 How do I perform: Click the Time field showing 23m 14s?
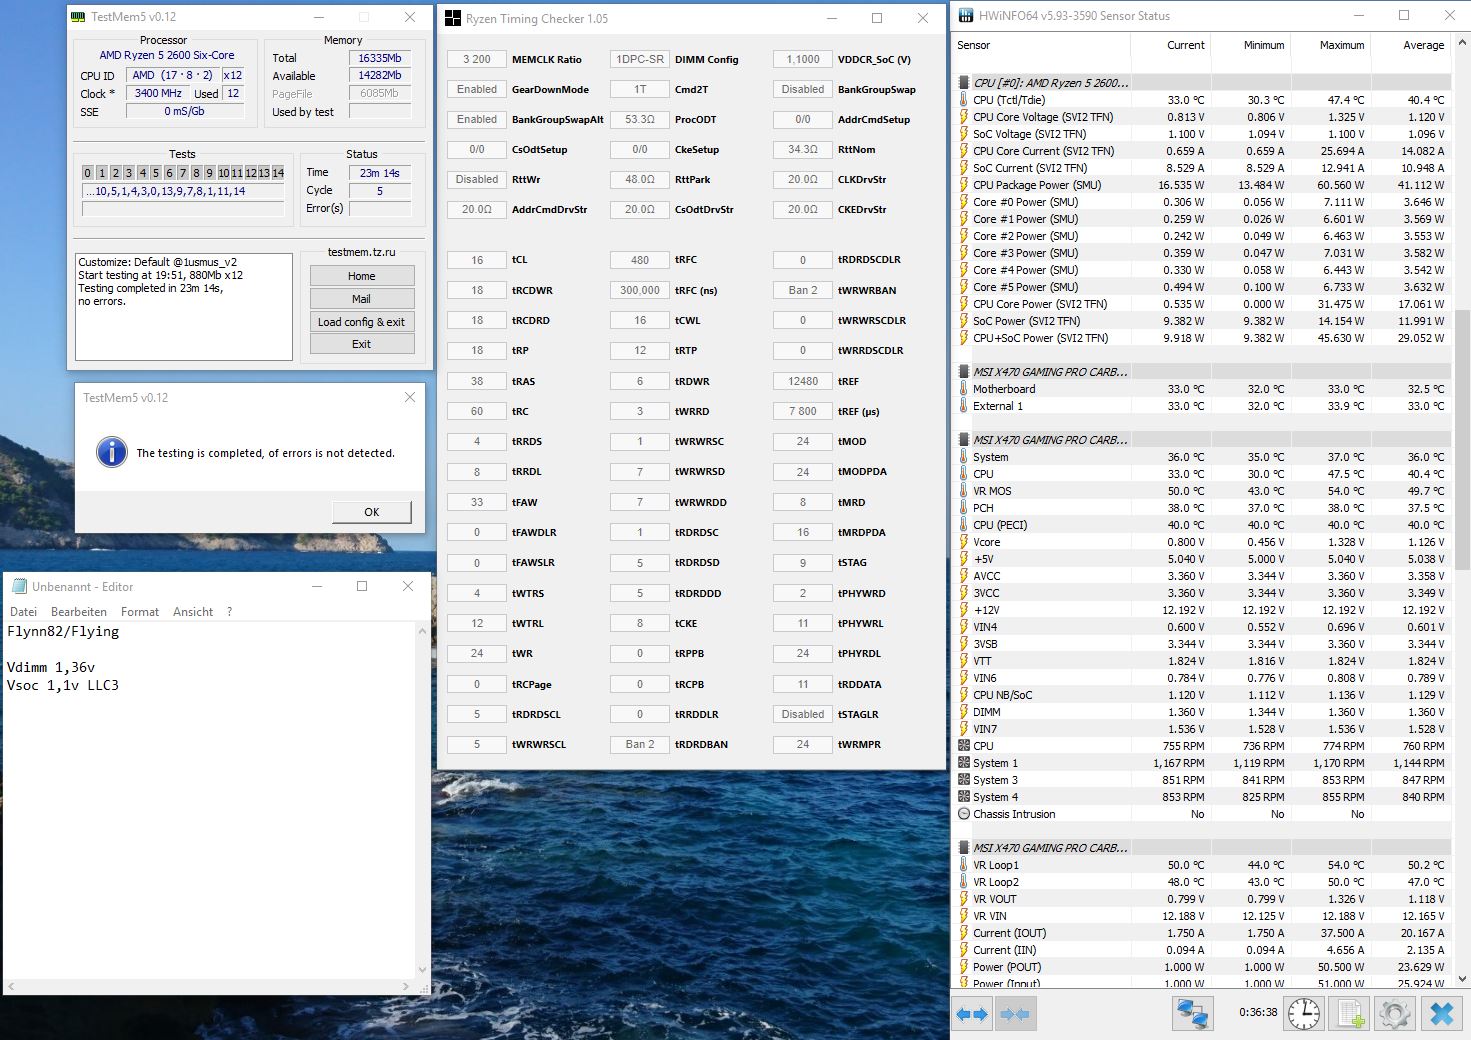(380, 173)
